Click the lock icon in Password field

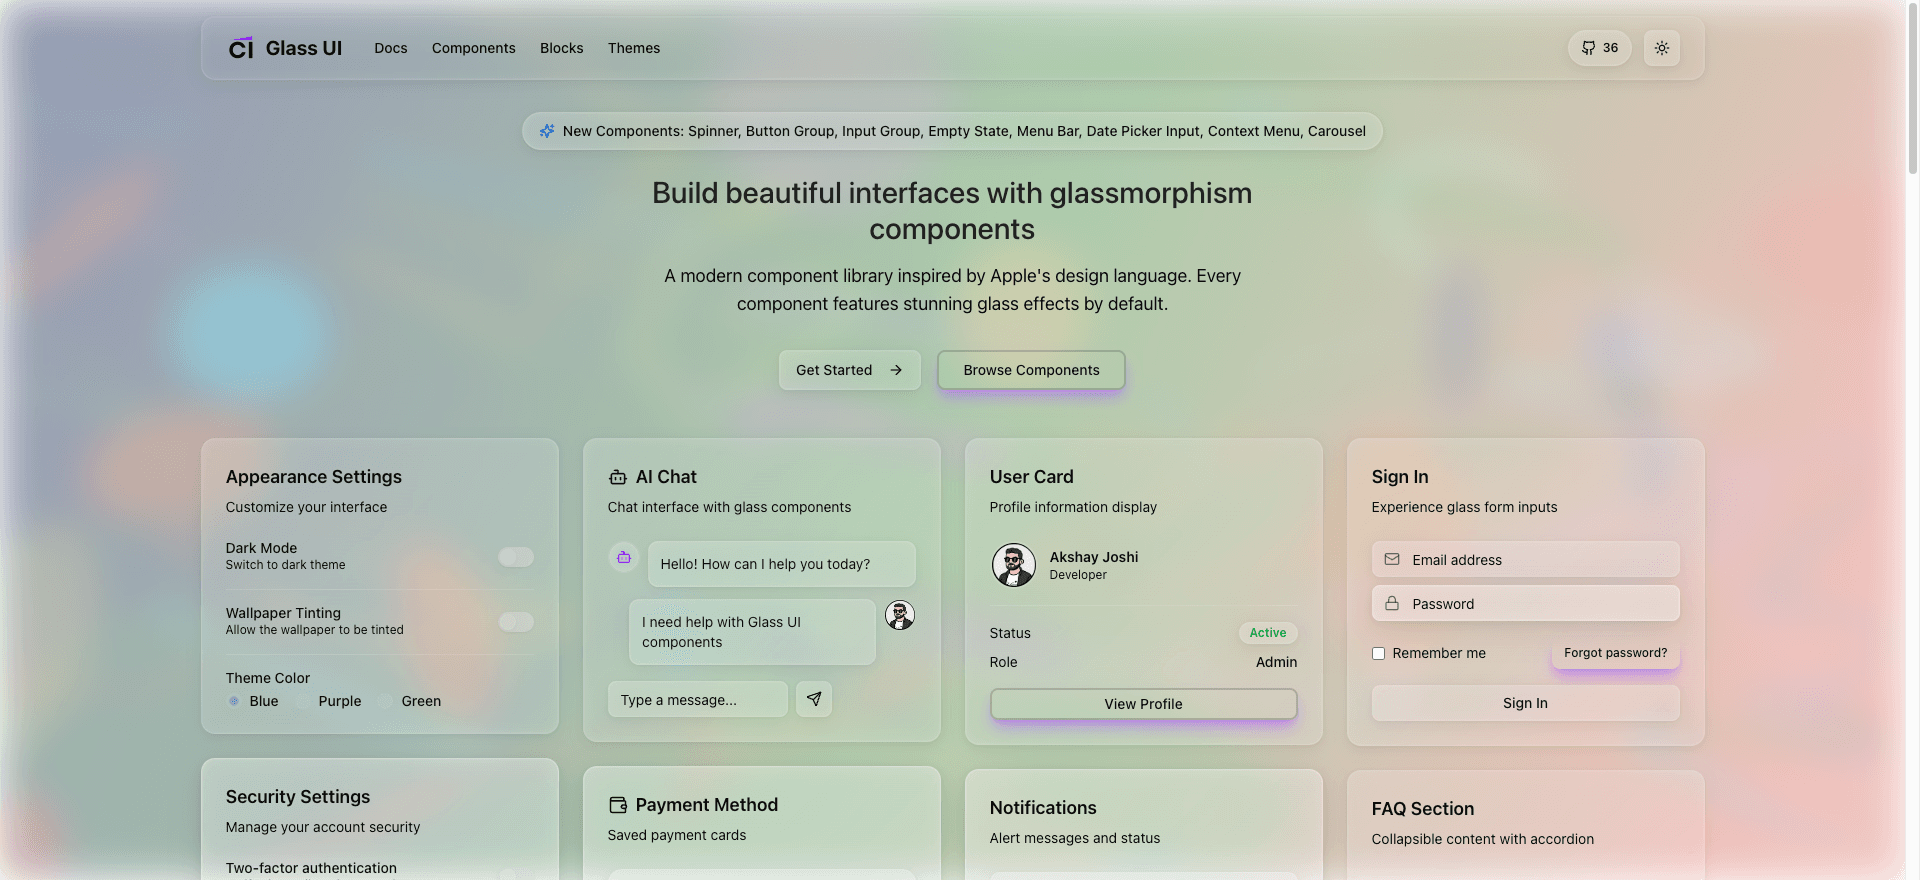tap(1392, 603)
